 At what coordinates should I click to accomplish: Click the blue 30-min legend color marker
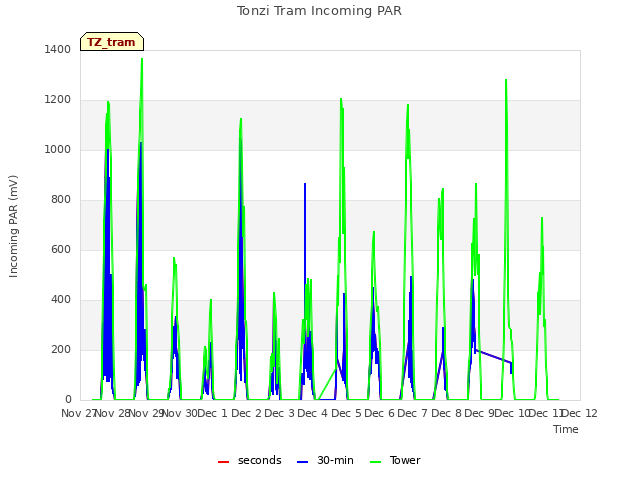coord(302,462)
